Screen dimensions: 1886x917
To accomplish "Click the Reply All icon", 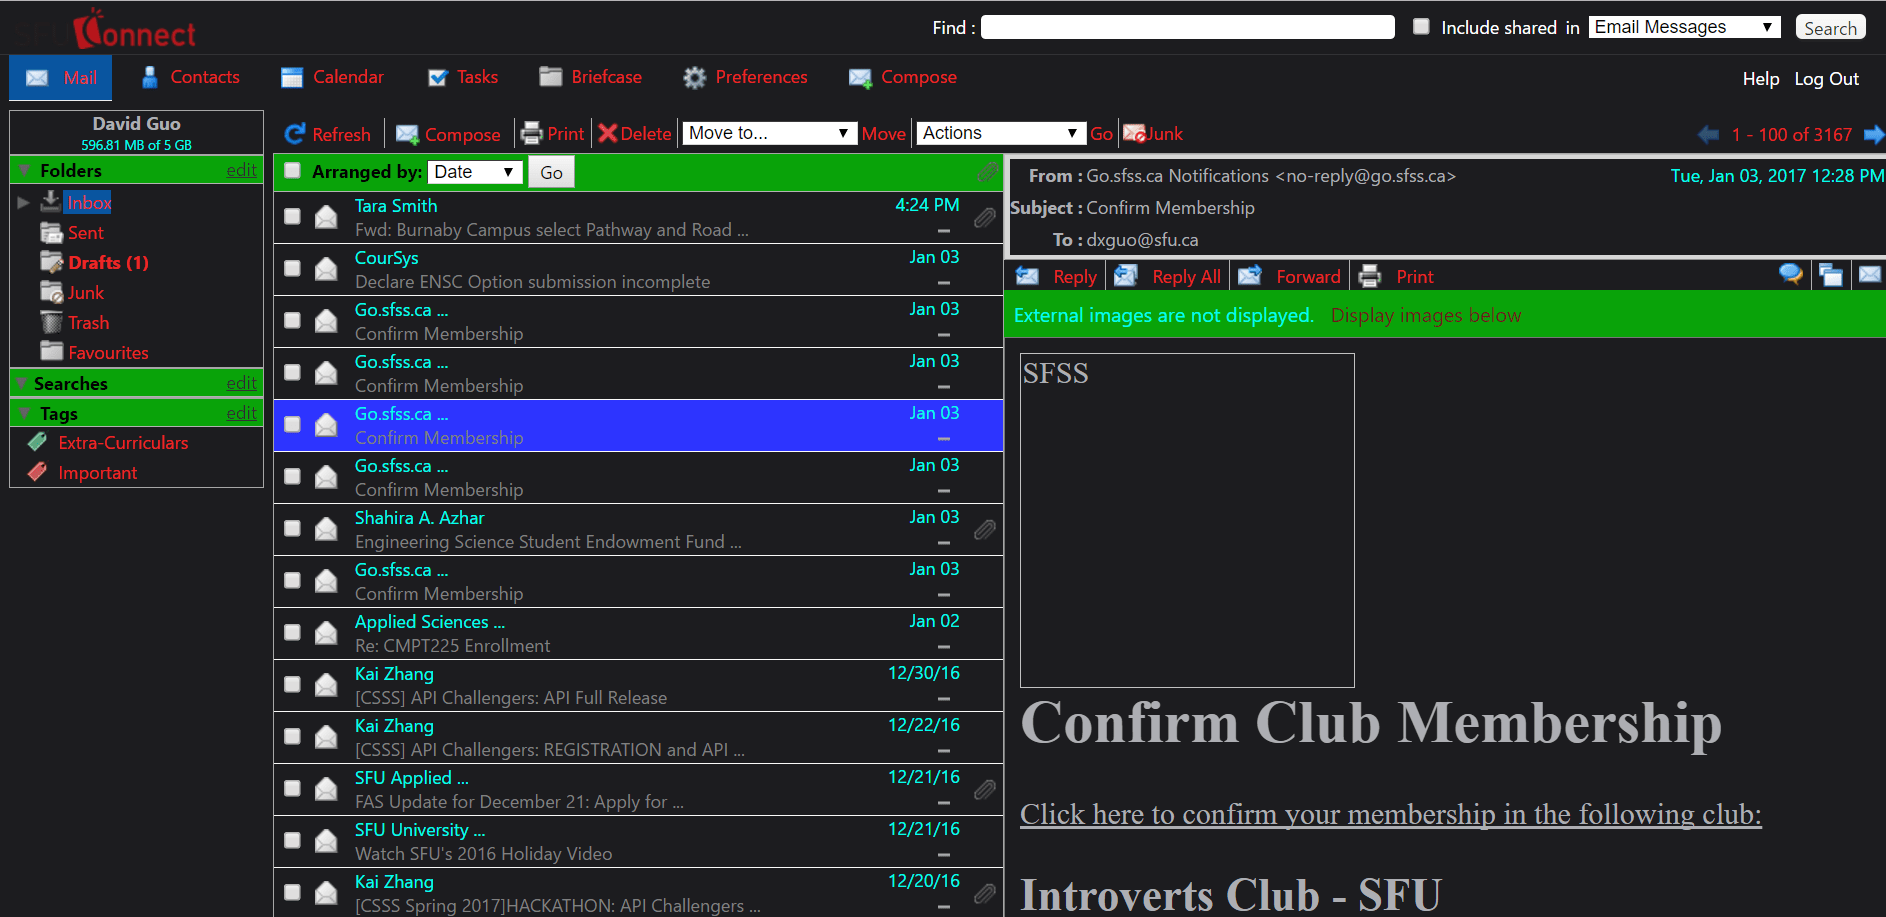I will click(1126, 276).
